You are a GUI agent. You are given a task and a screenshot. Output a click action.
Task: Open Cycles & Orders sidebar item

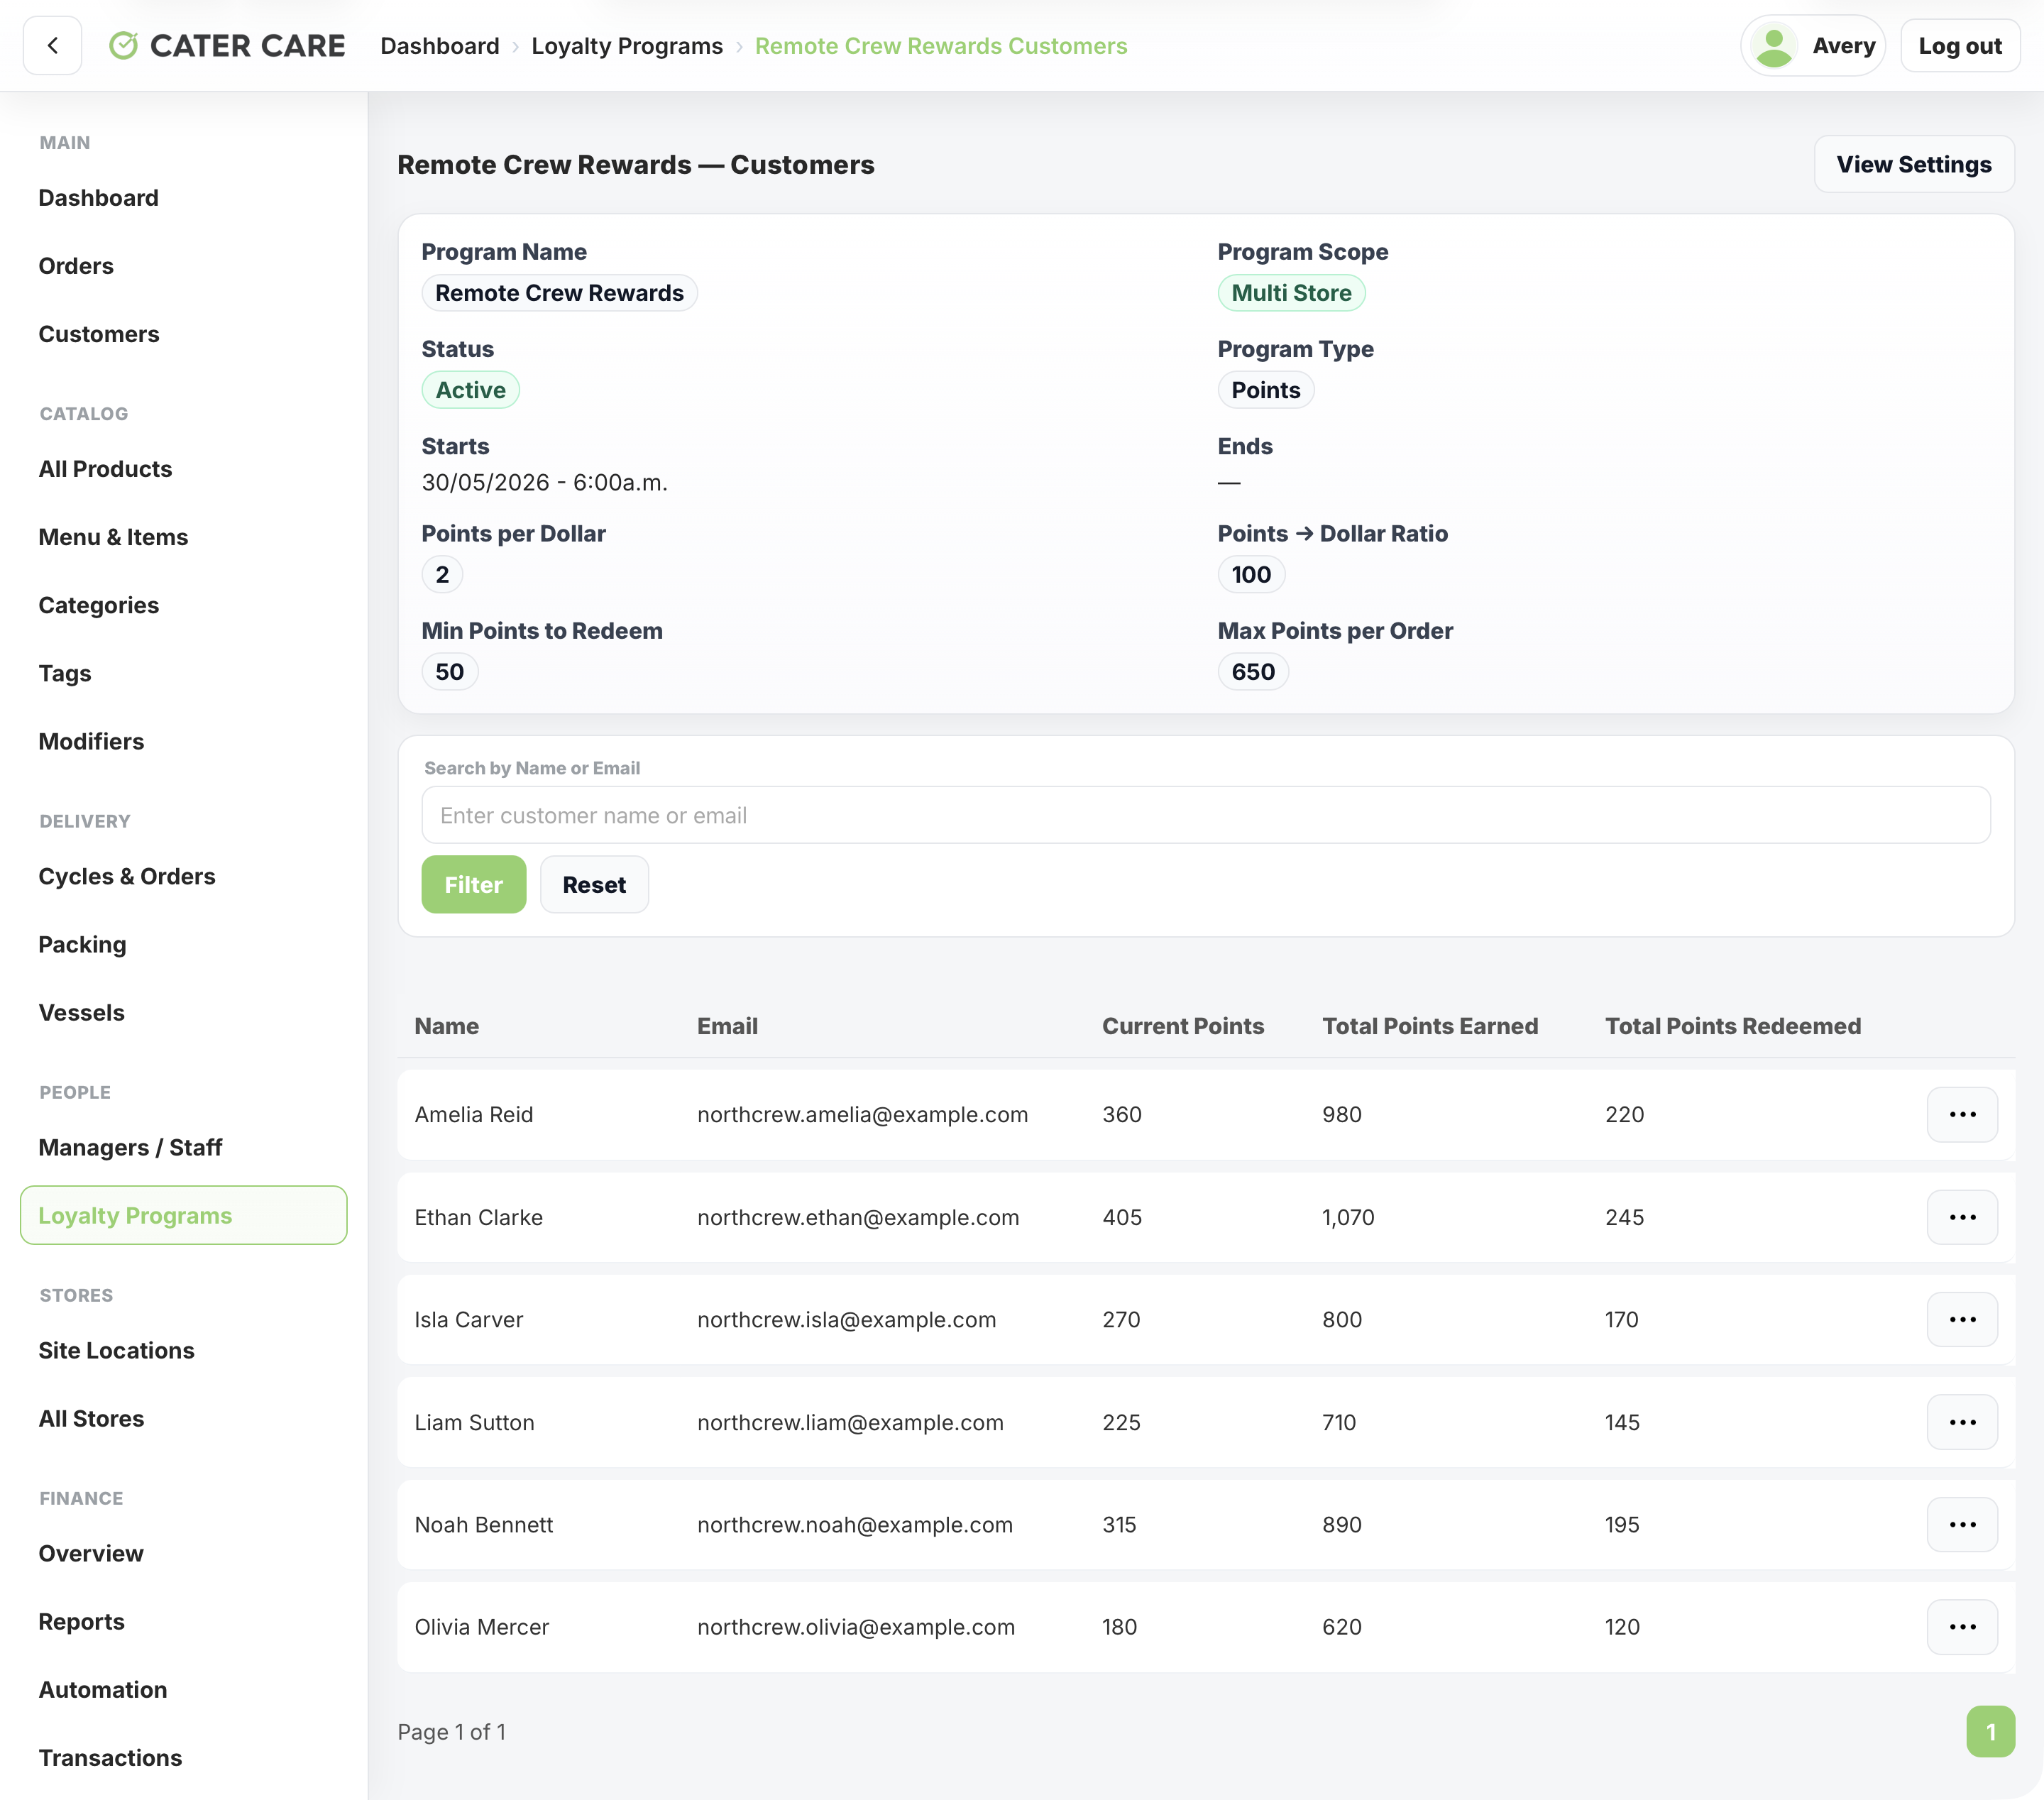[x=127, y=876]
